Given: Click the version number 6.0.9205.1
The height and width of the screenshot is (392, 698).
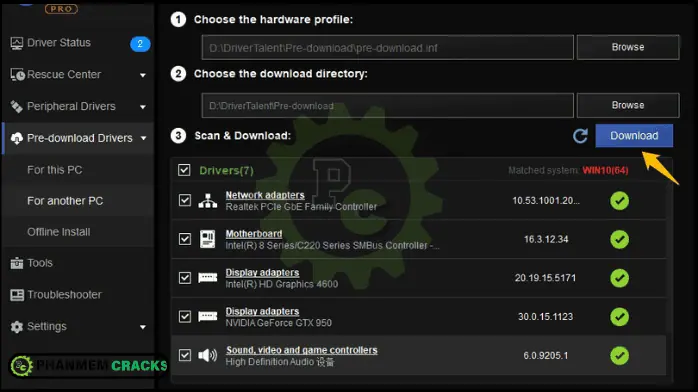Looking at the screenshot, I should 545,356.
